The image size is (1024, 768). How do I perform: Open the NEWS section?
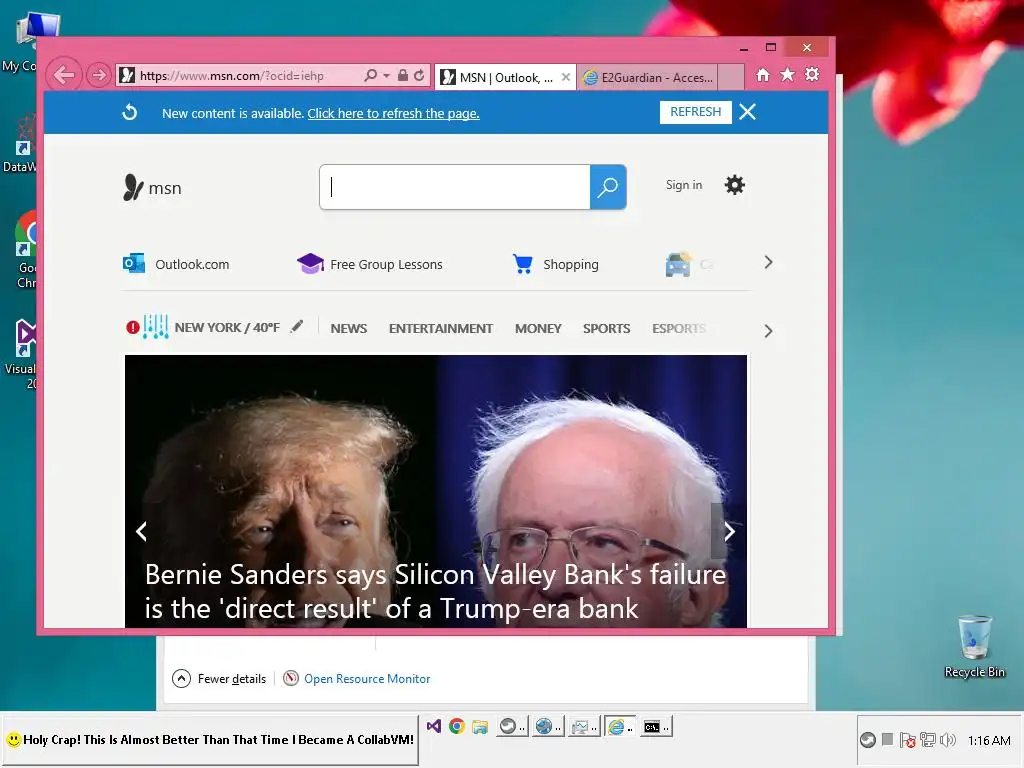[349, 328]
